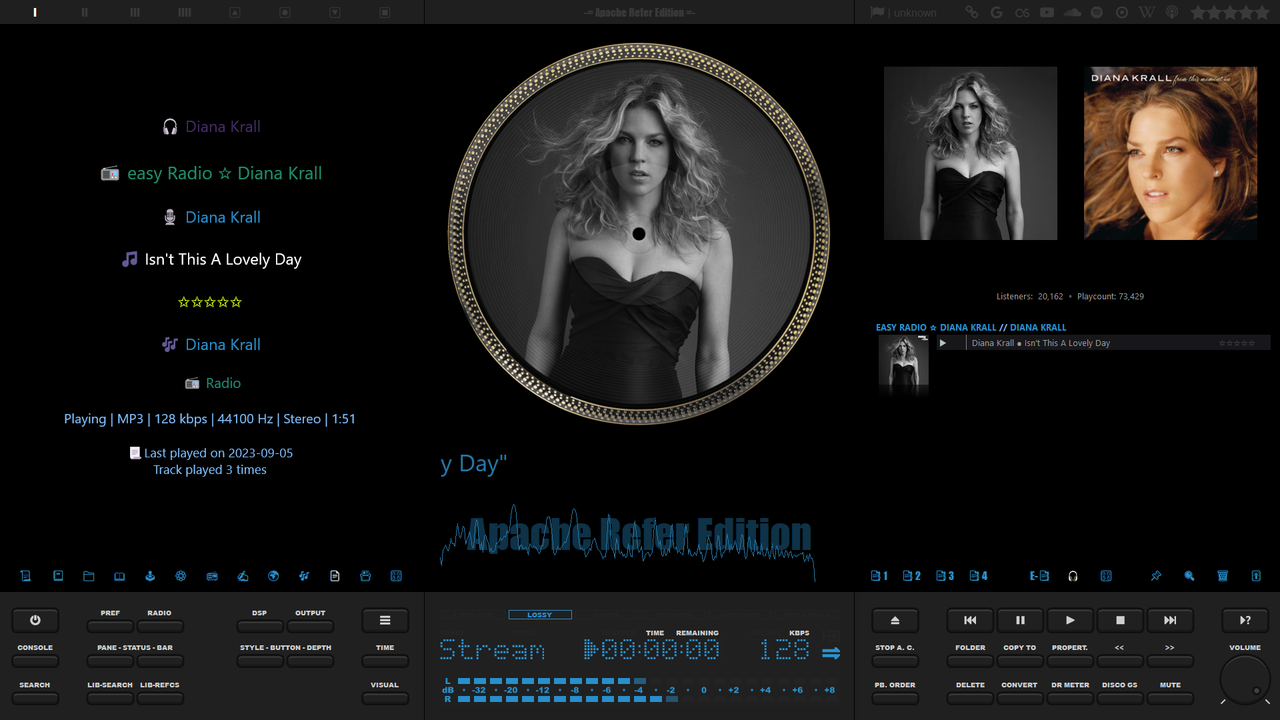
Task: Pin the playlist using the pin icon
Action: tap(1155, 576)
